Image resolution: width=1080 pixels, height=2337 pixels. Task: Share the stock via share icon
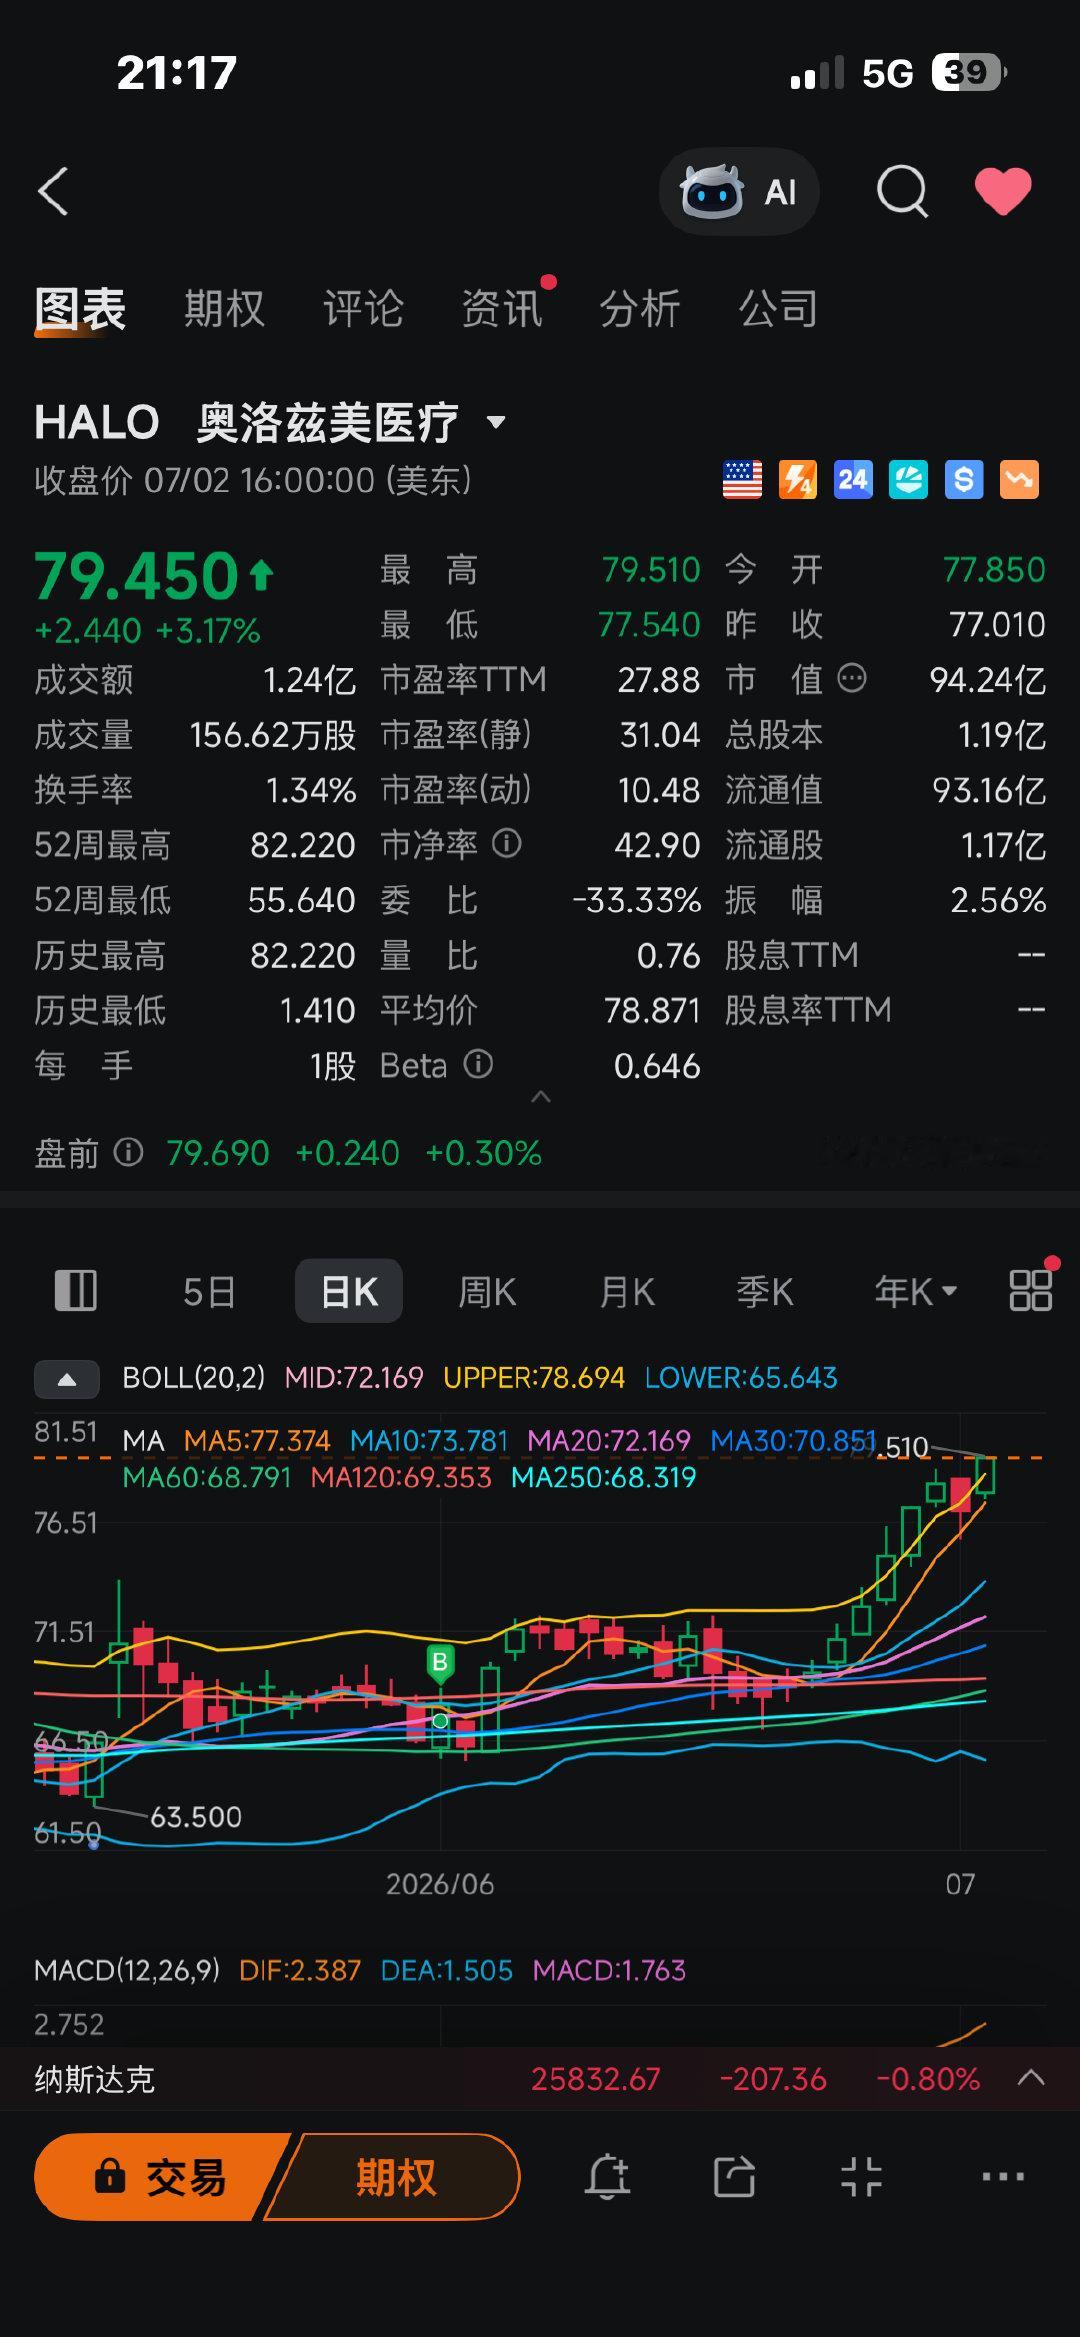click(x=734, y=2177)
